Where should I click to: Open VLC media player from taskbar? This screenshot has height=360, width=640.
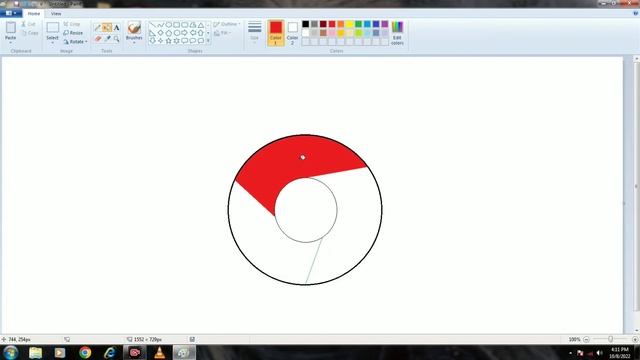point(160,352)
